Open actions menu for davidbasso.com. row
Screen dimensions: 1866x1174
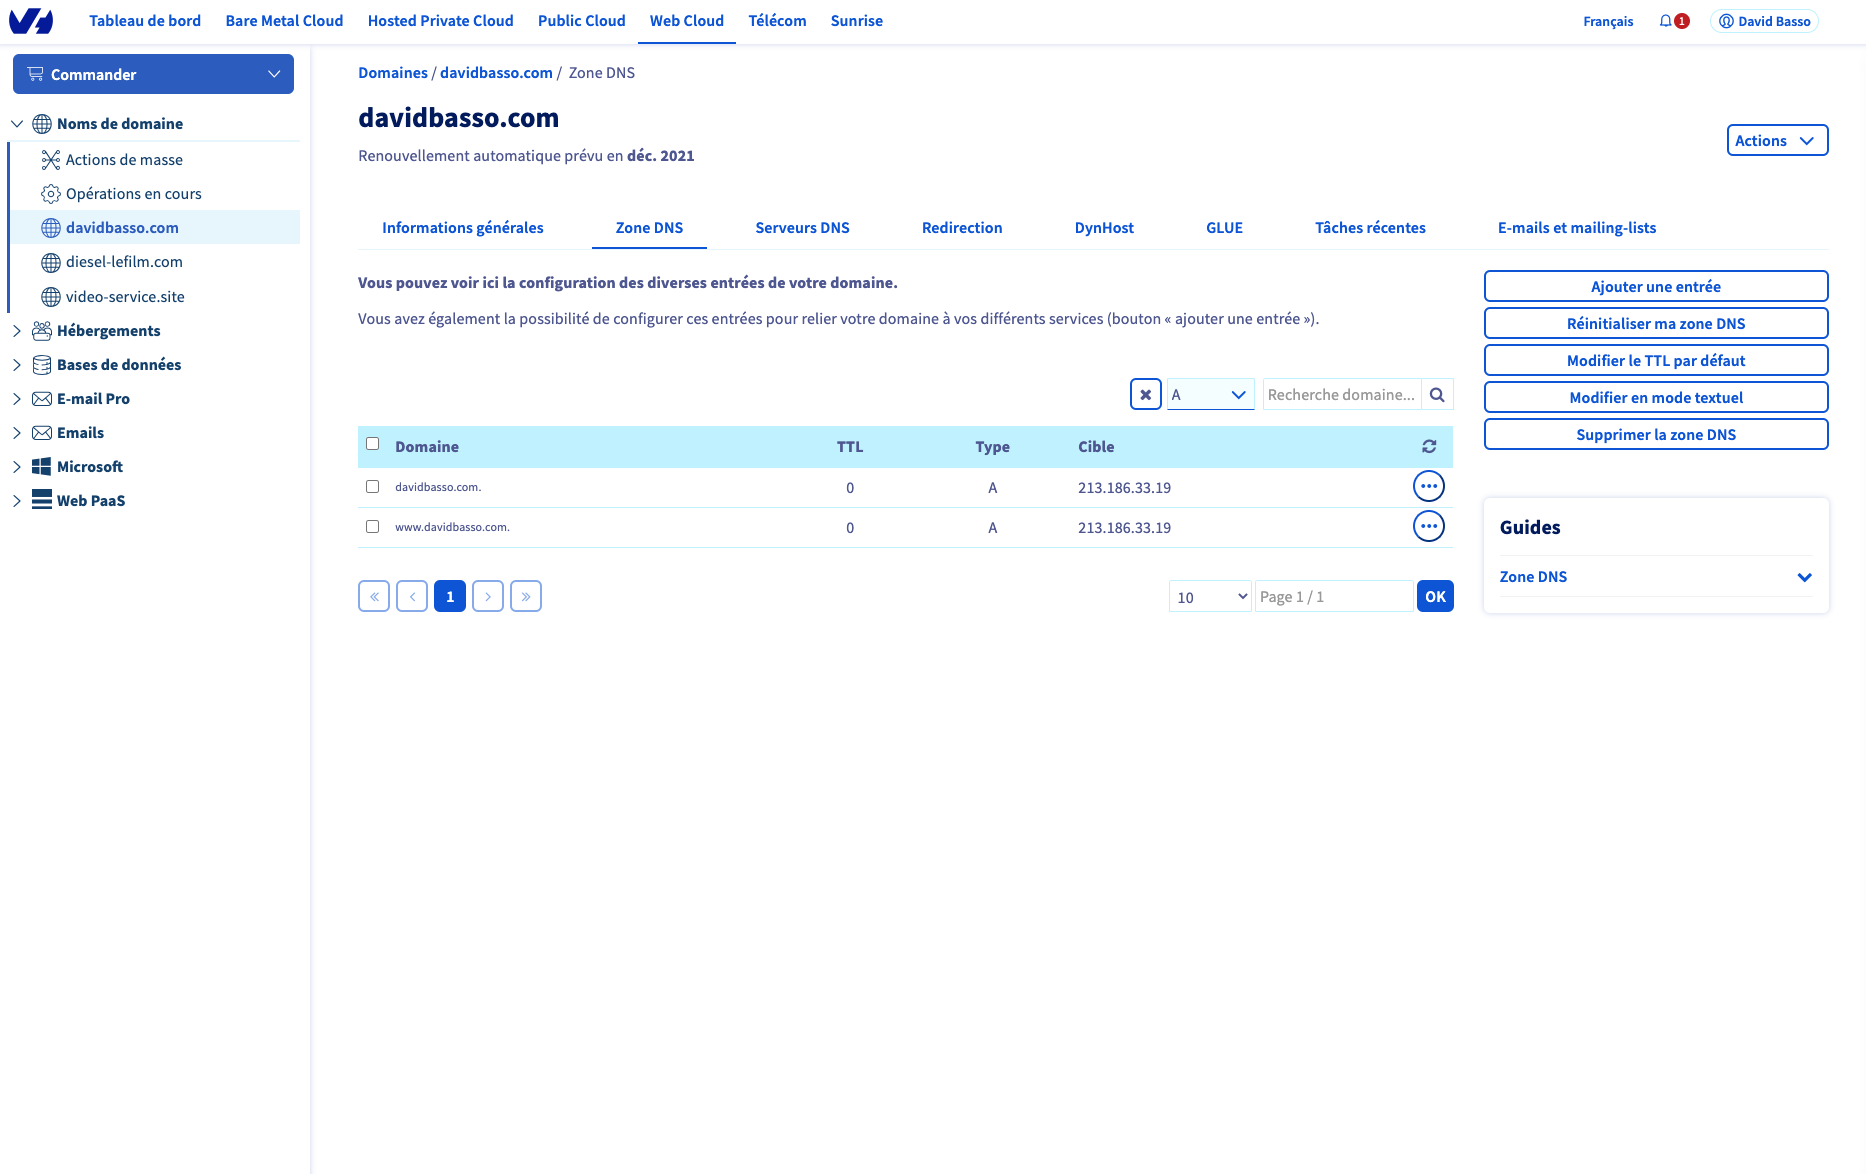(x=1428, y=487)
